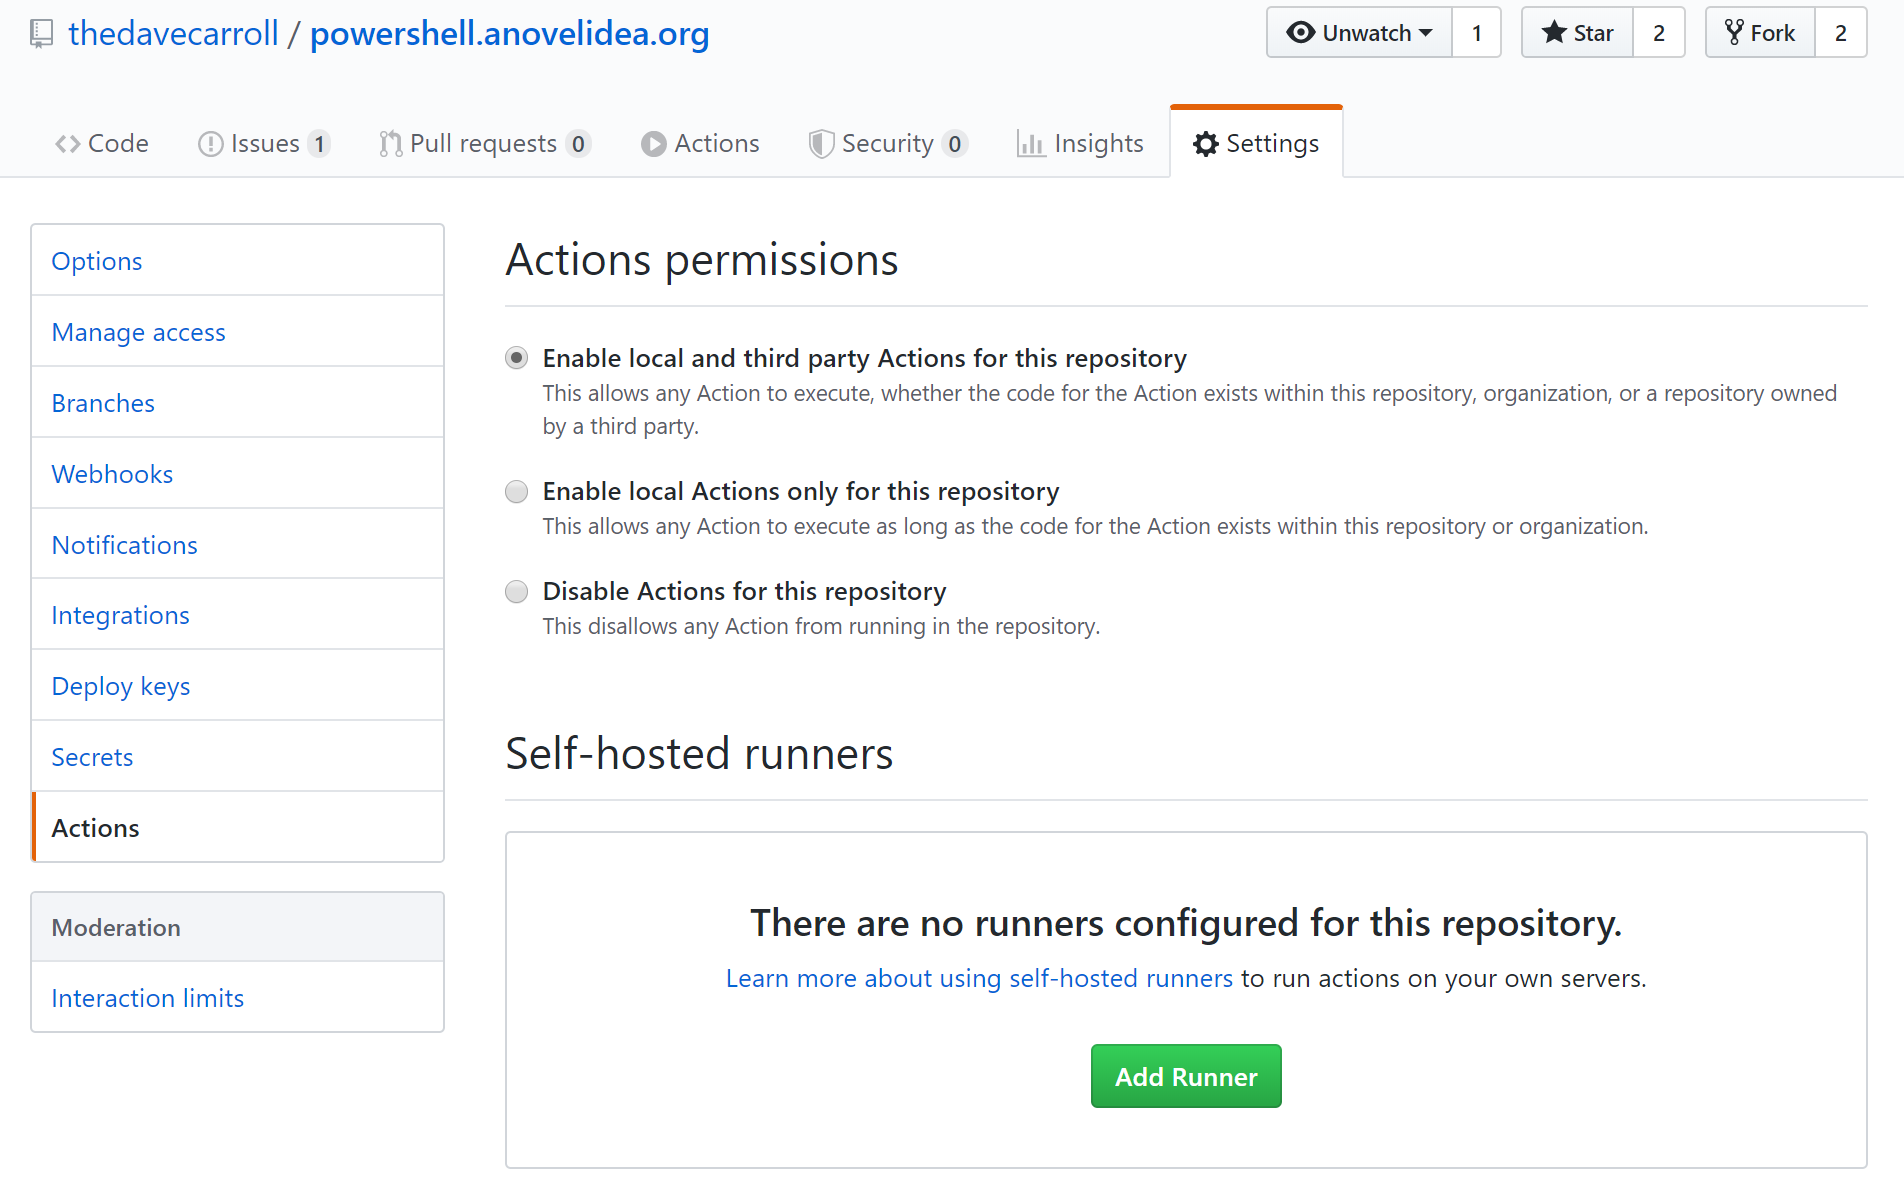Fork the repository

pos(1760,33)
